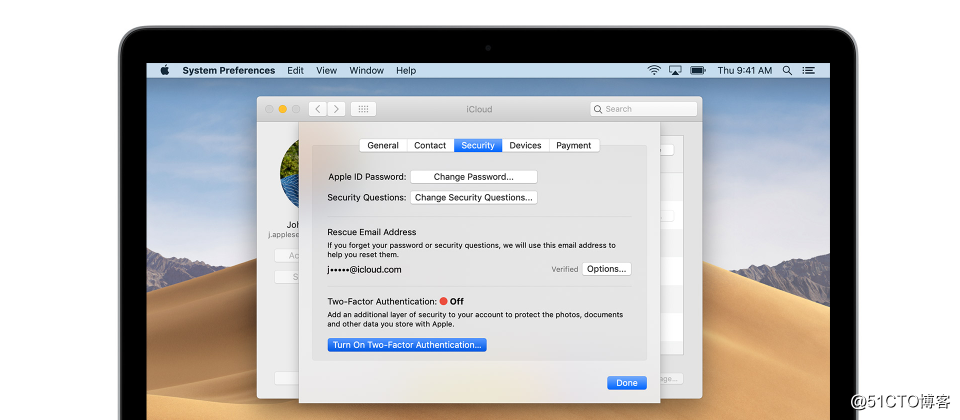This screenshot has height=420, width=960.
Task: Open the Edit menu
Action: 295,70
